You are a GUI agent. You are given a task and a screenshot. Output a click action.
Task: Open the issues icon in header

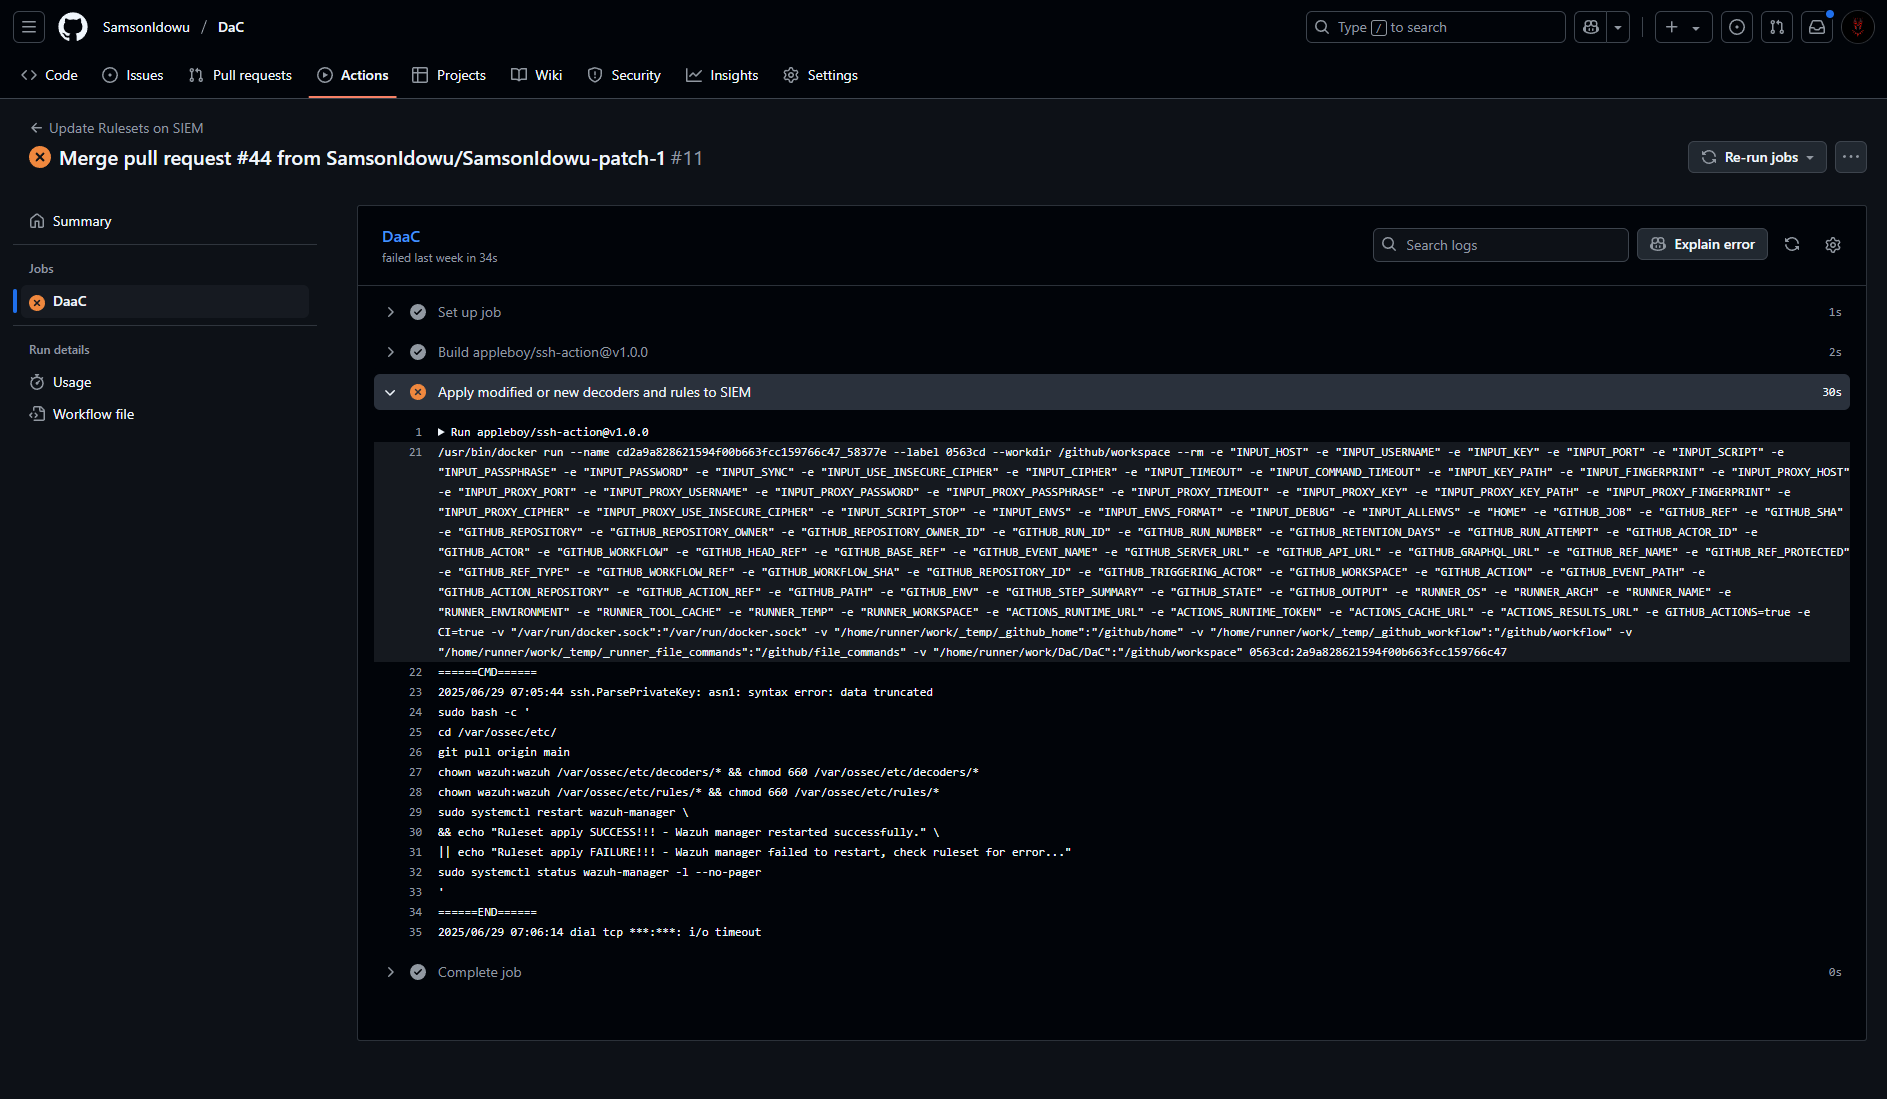pos(1737,27)
